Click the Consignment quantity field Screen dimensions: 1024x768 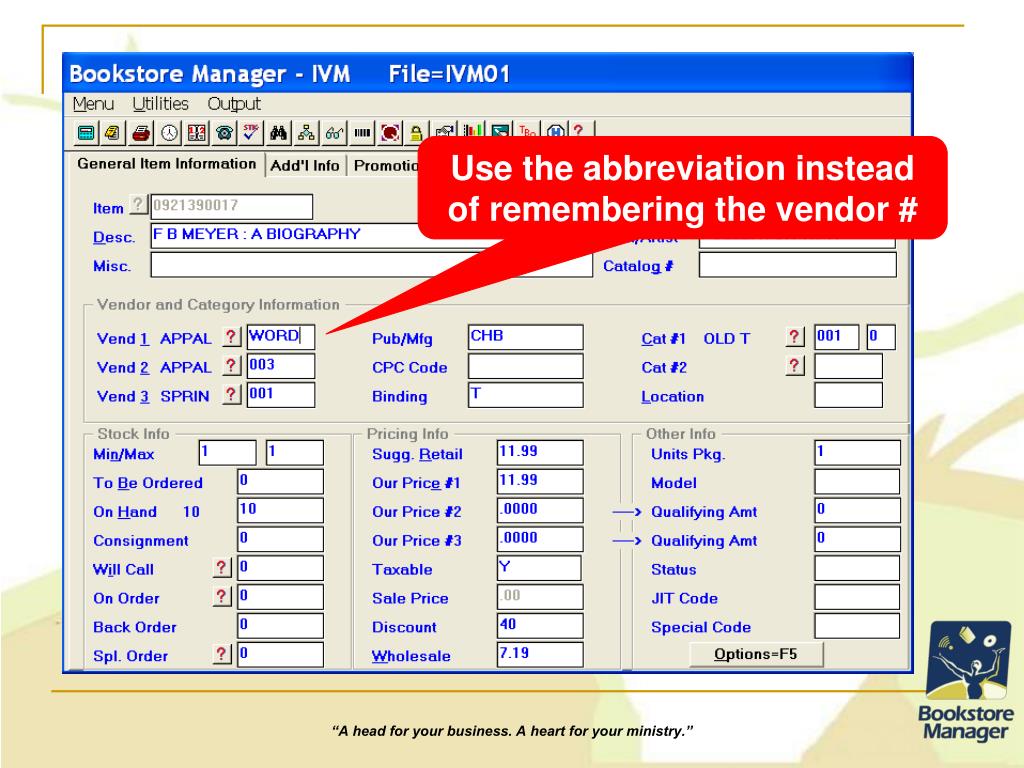point(280,539)
